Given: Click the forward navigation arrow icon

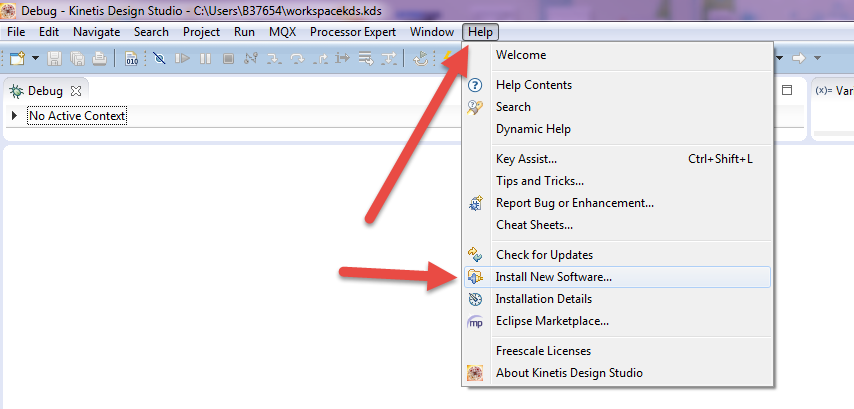Looking at the screenshot, I should (798, 58).
